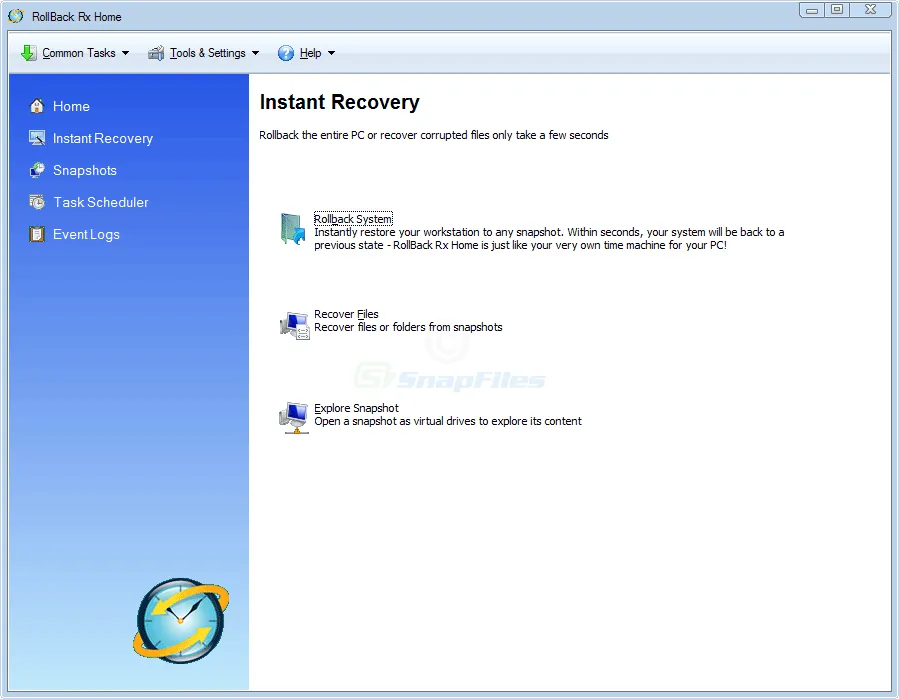Open the Common Tasks menu
Screen dimensions: 899x699
pyautogui.click(x=75, y=53)
